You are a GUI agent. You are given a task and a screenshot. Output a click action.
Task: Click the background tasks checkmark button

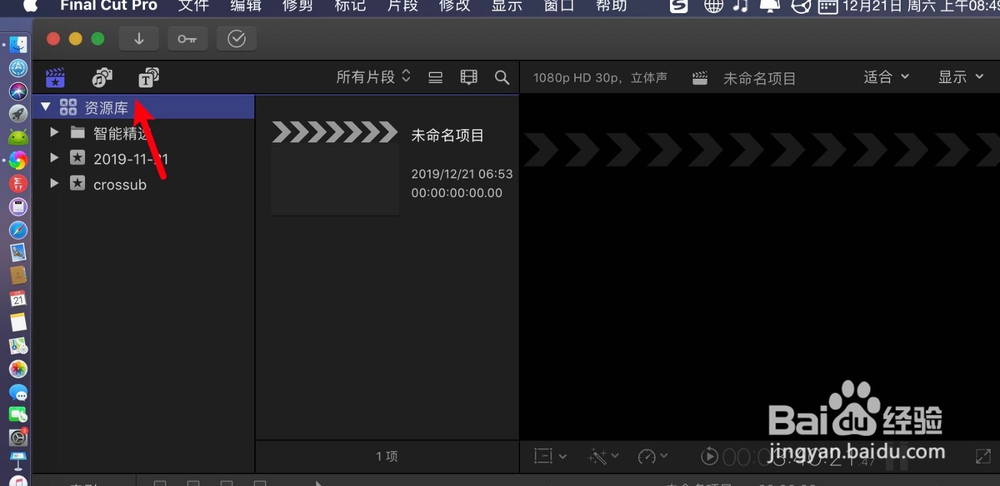[x=237, y=39]
